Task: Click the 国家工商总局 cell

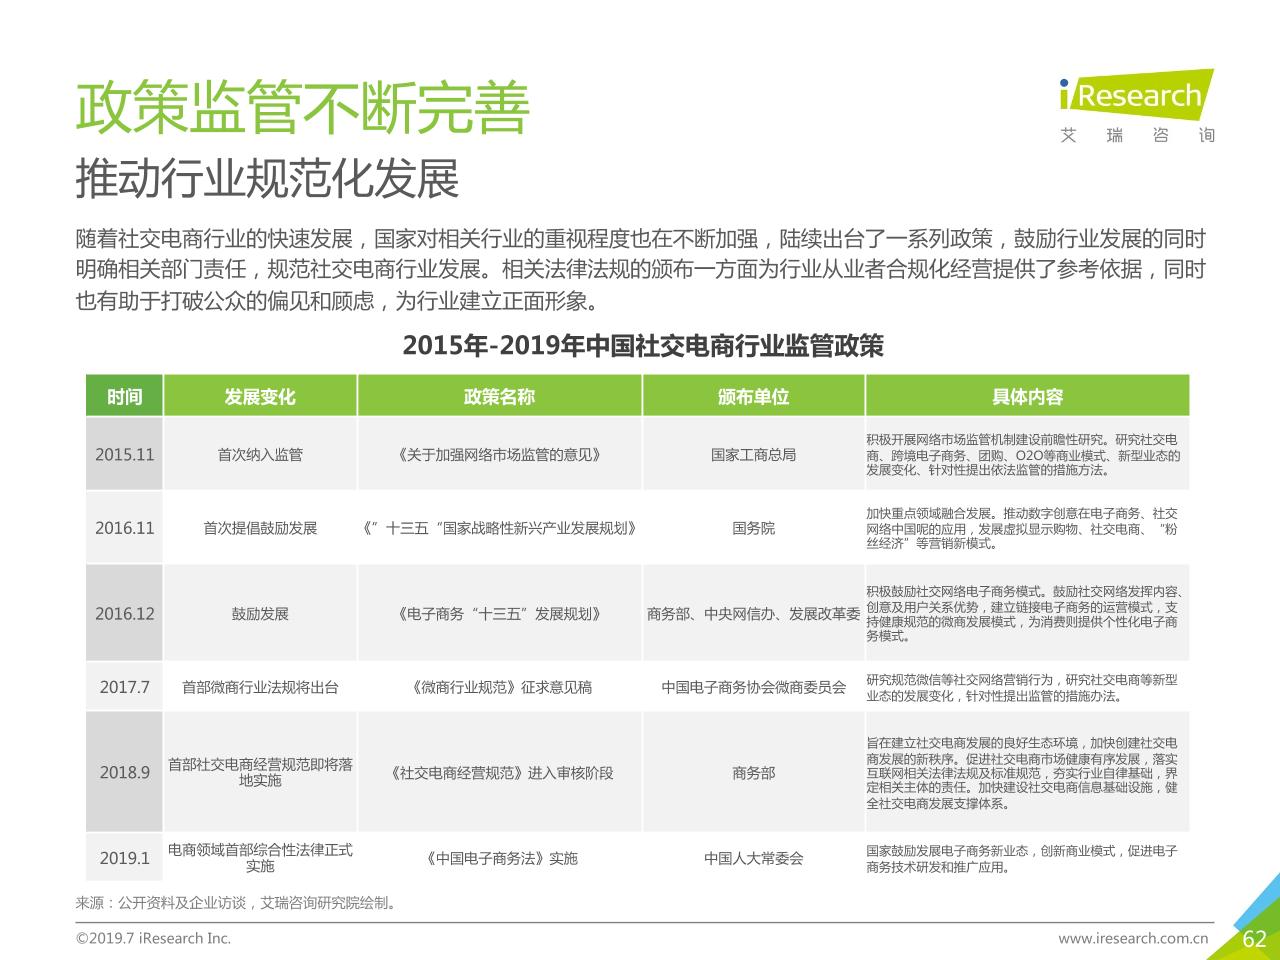Action: (753, 454)
